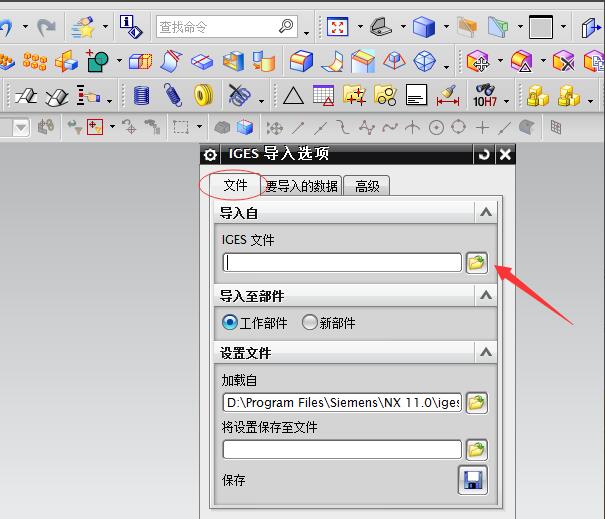The width and height of the screenshot is (605, 519).
Task: Open dropdown next to 10H7 icon
Action: tap(506, 101)
